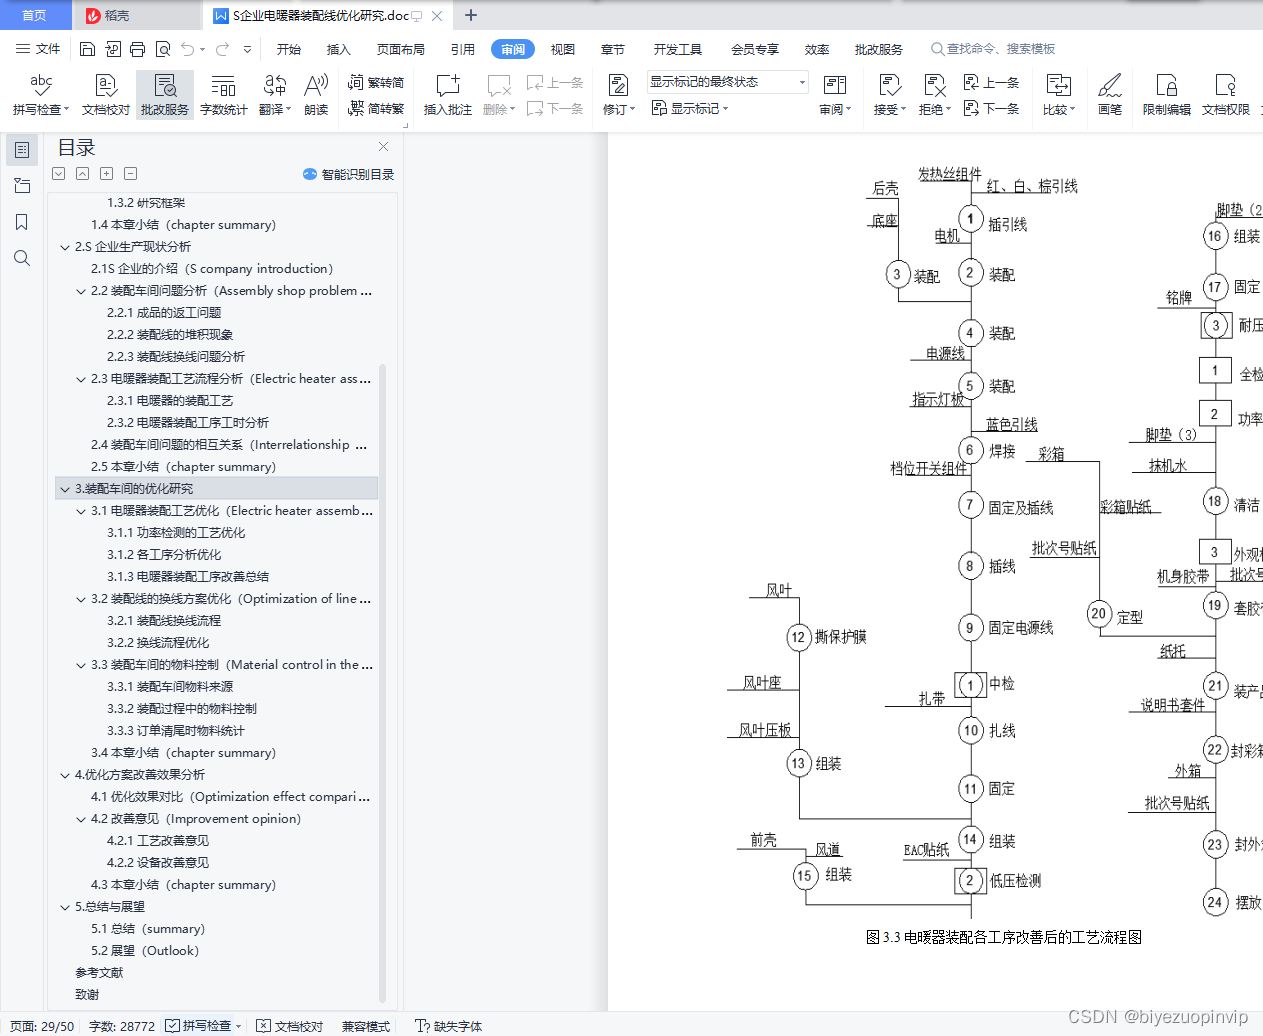This screenshot has height=1036, width=1263.
Task: Open restrict editing (限制编辑)
Action: (x=1167, y=95)
